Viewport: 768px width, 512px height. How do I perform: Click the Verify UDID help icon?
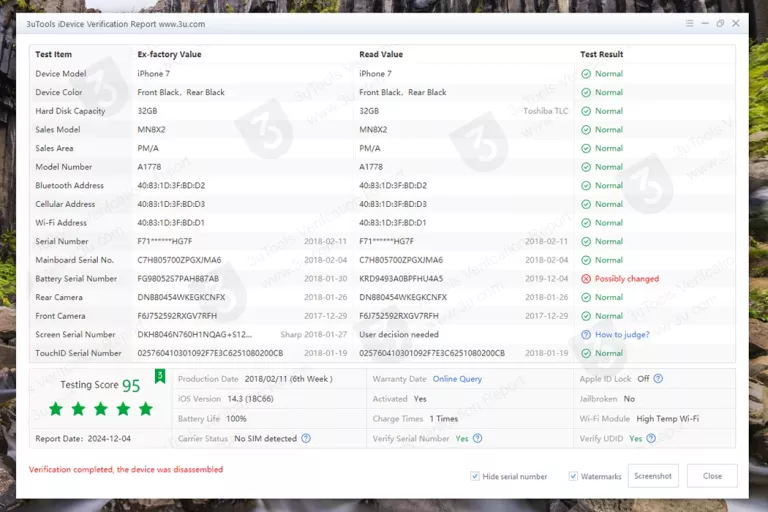[651, 439]
